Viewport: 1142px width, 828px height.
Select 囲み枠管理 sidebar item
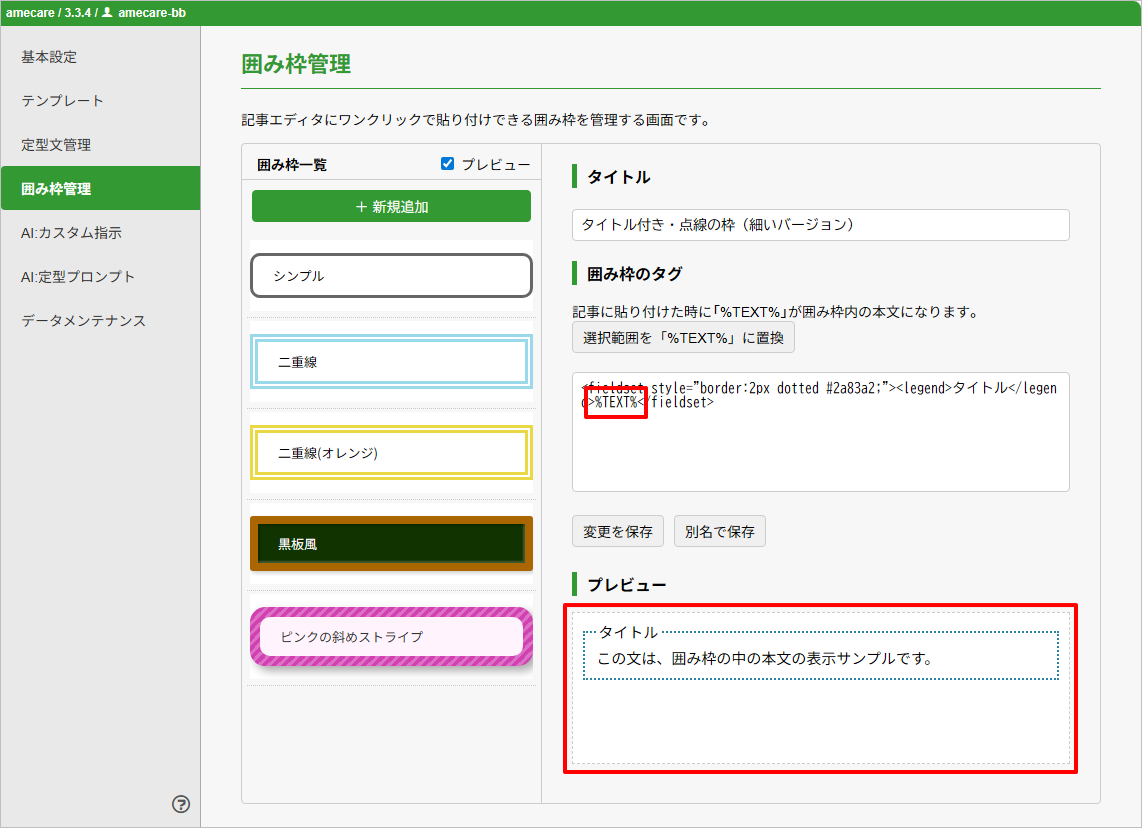tap(56, 189)
